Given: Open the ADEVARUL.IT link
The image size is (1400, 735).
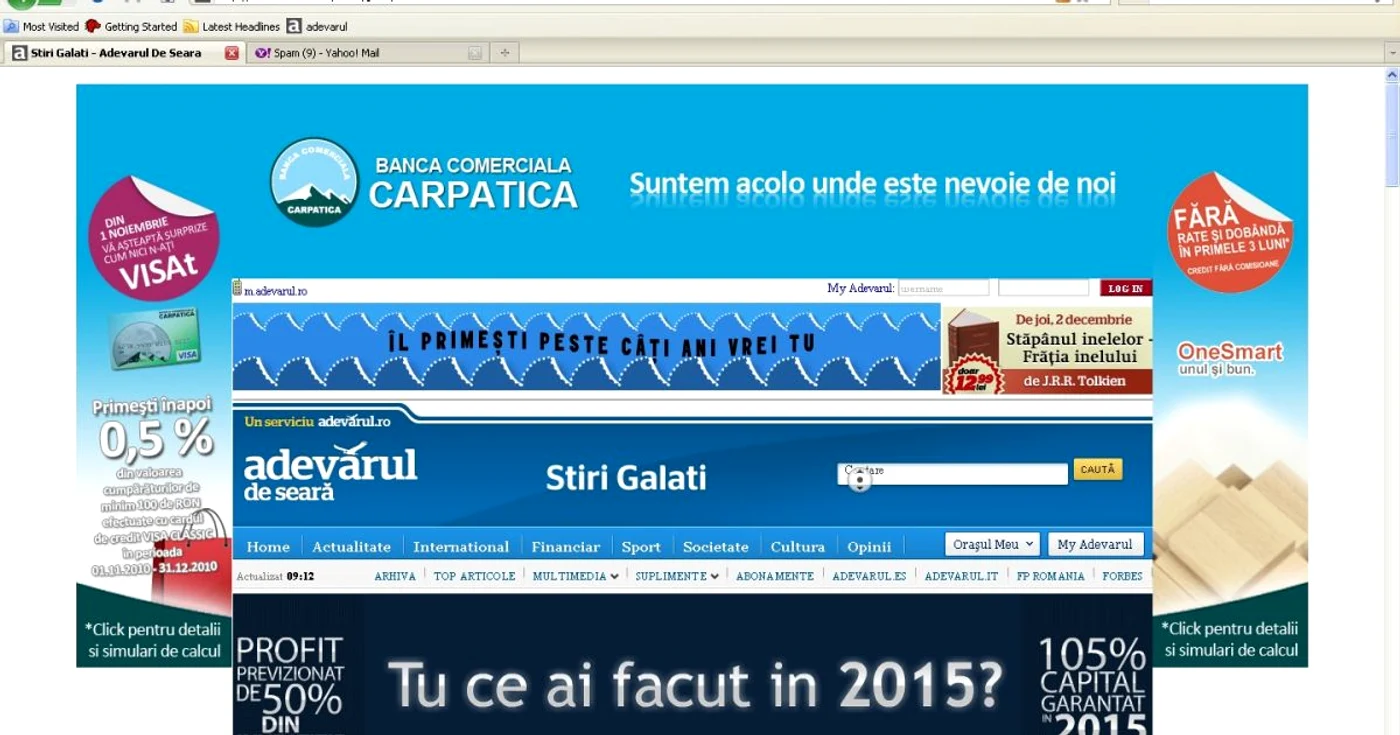Looking at the screenshot, I should pos(961,576).
